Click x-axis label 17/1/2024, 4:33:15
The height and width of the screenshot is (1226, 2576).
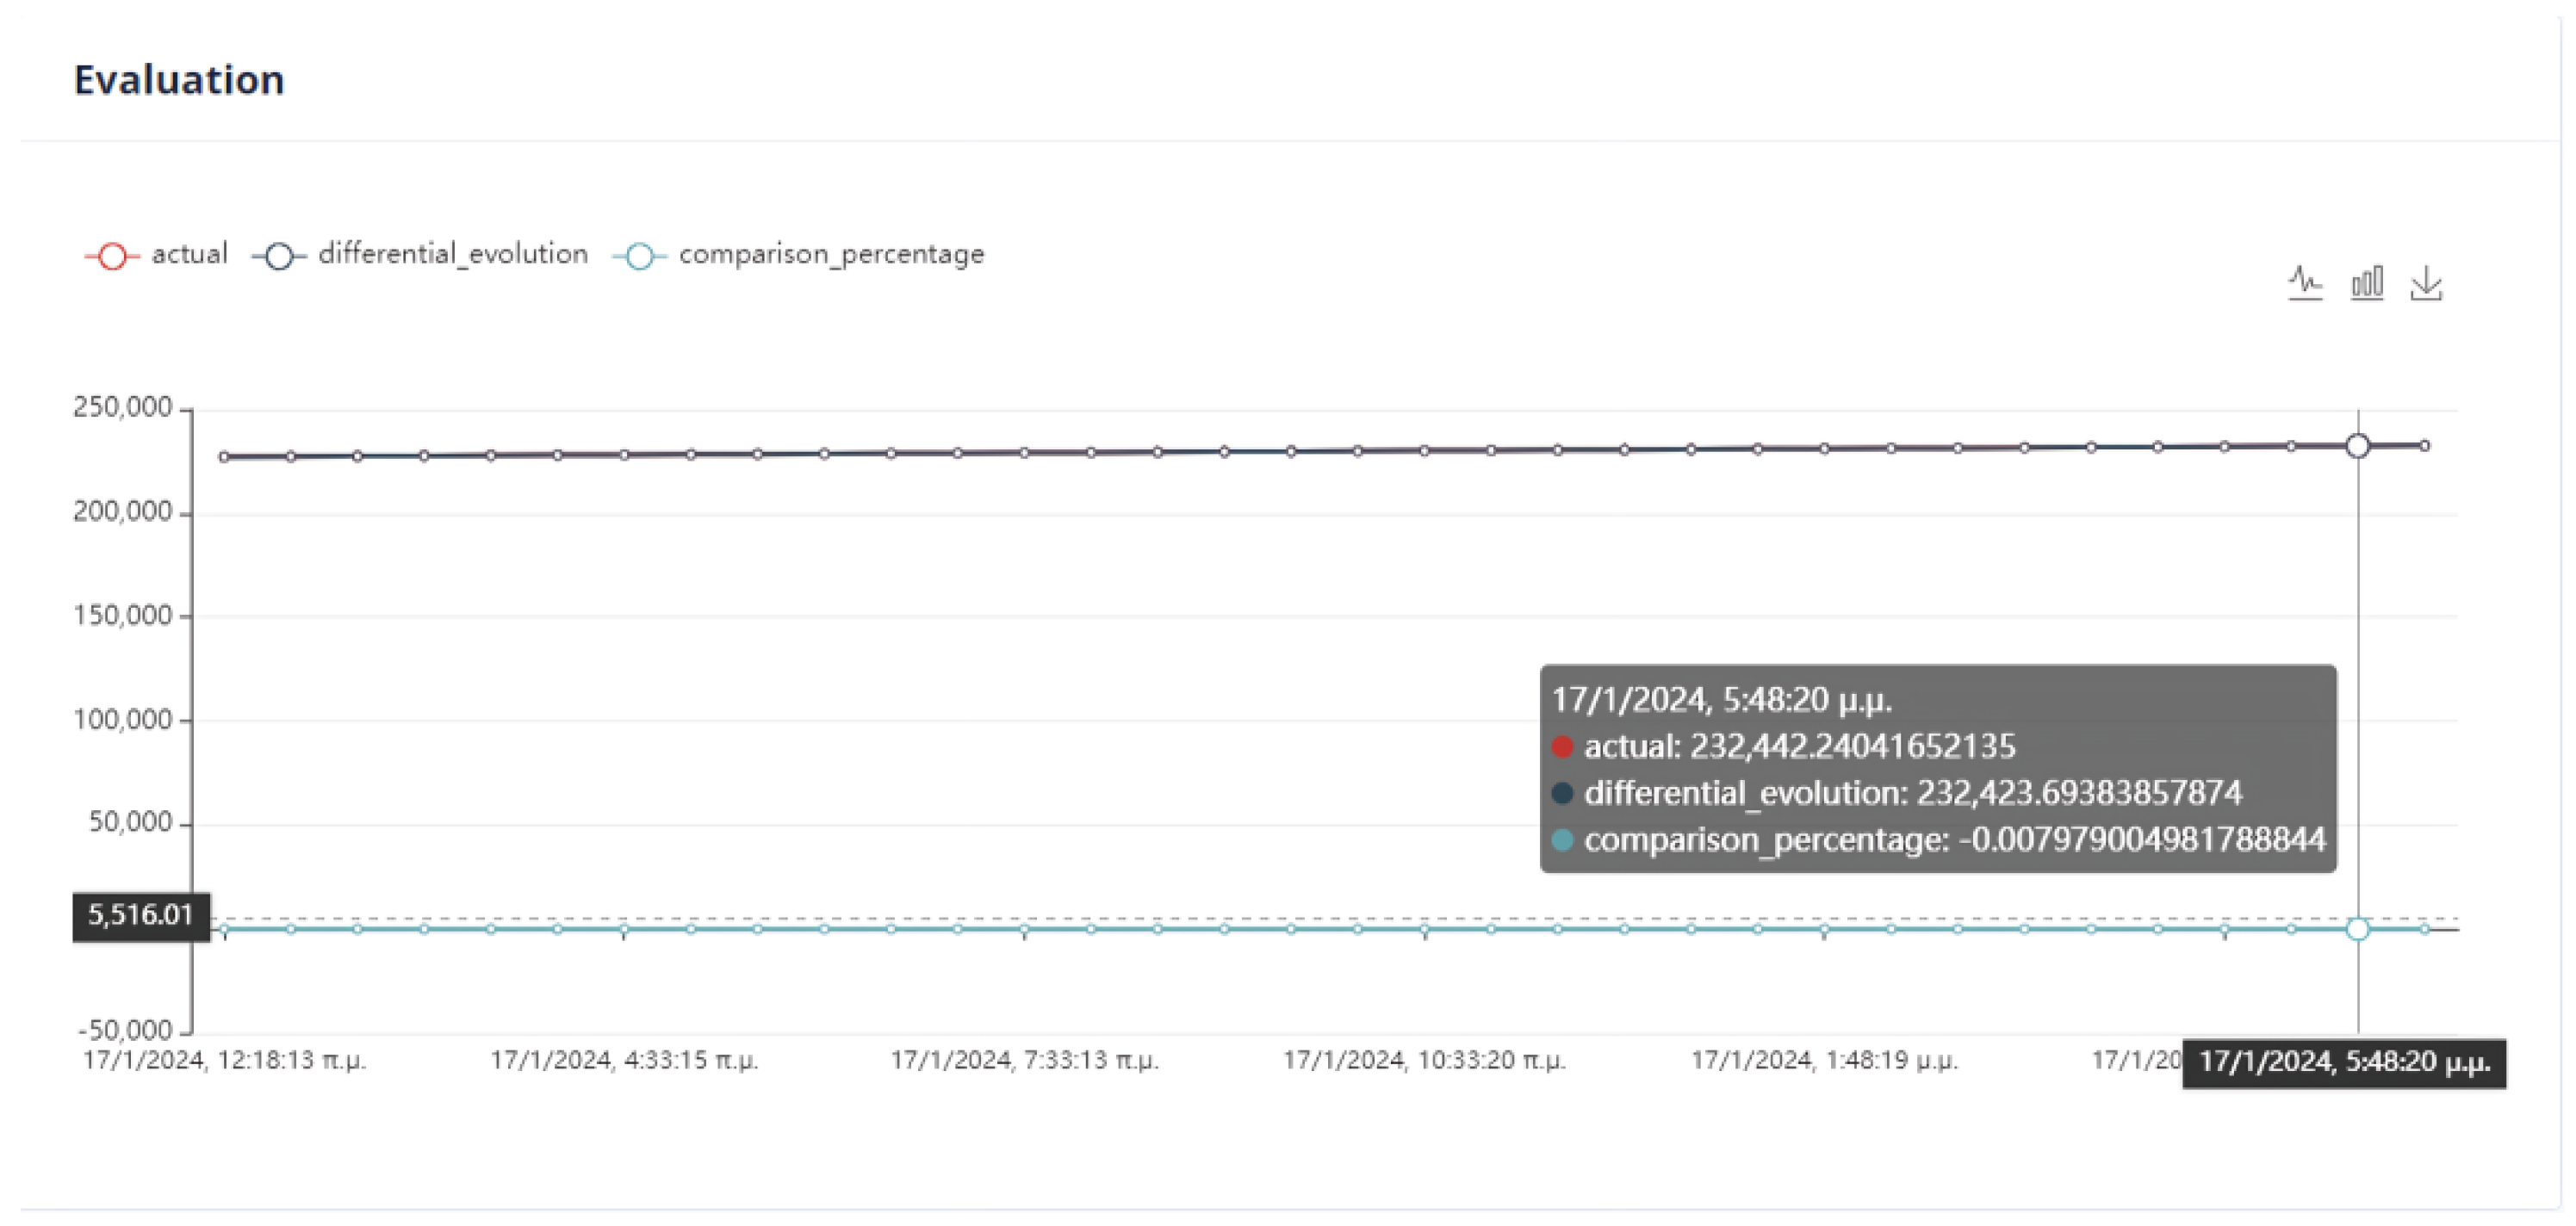[624, 1060]
